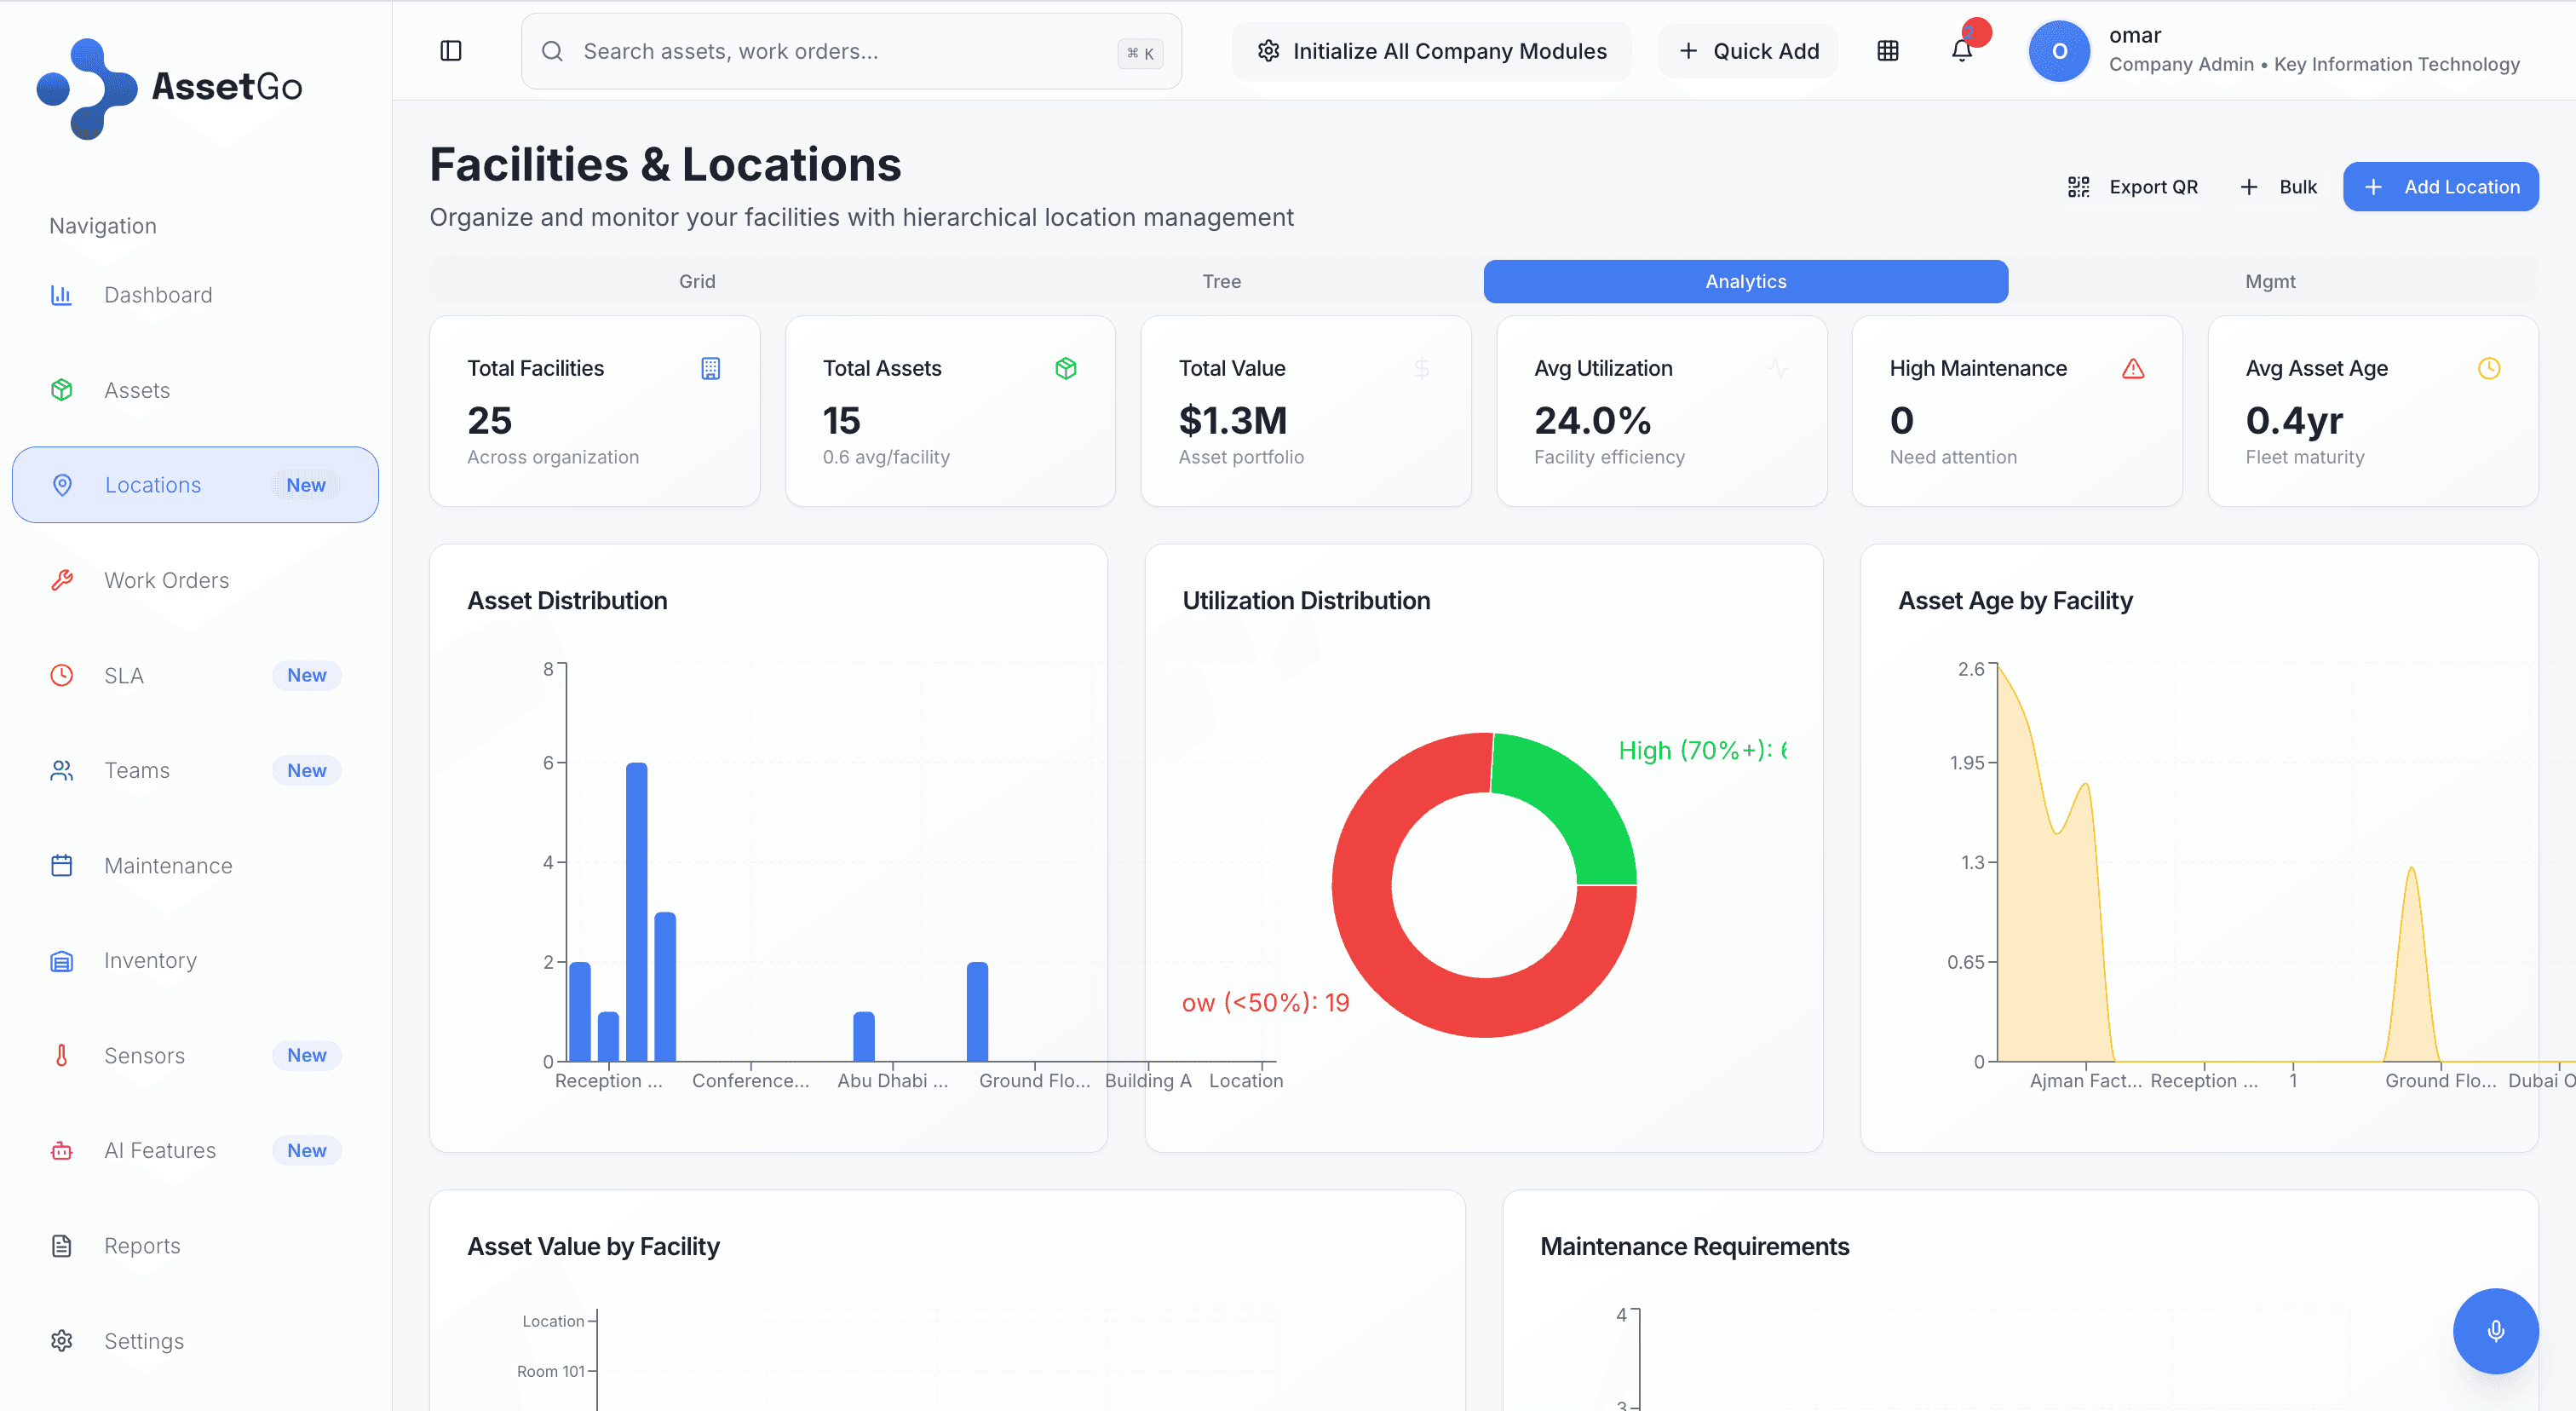Screen dimensions: 2576x1411
Task: Activate the floating microphone button
Action: 2495,1330
